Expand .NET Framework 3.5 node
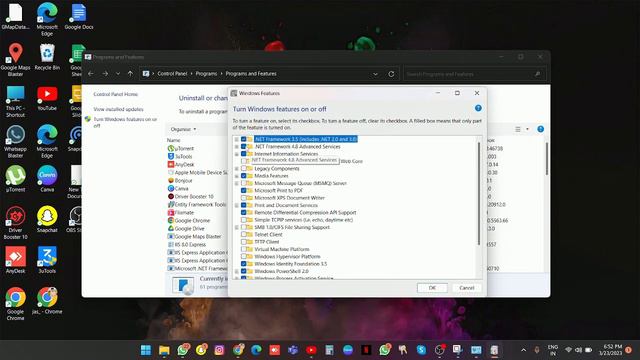The height and width of the screenshot is (360, 640). click(x=236, y=140)
